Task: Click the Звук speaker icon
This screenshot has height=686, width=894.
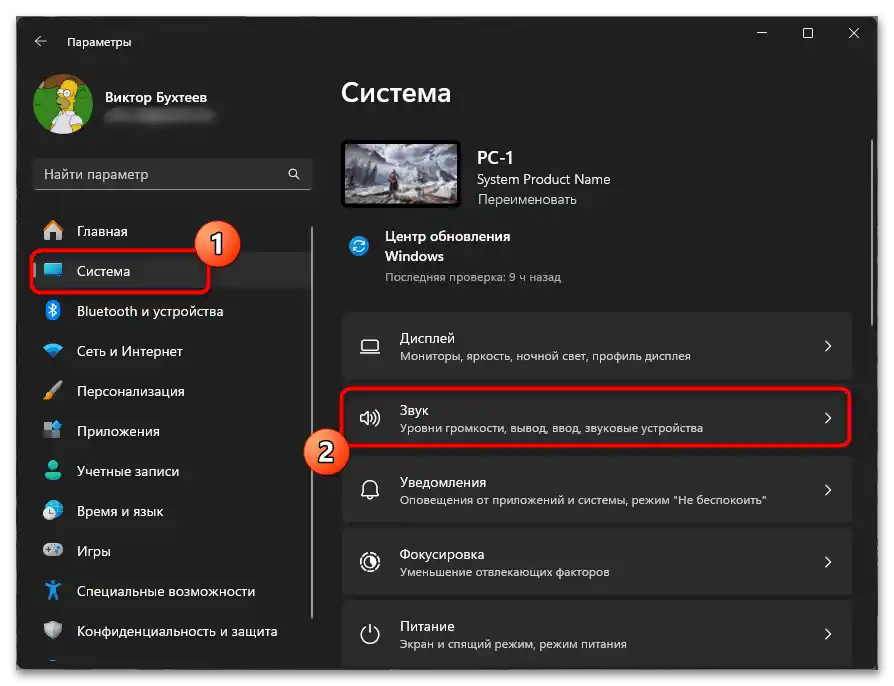Action: (370, 418)
